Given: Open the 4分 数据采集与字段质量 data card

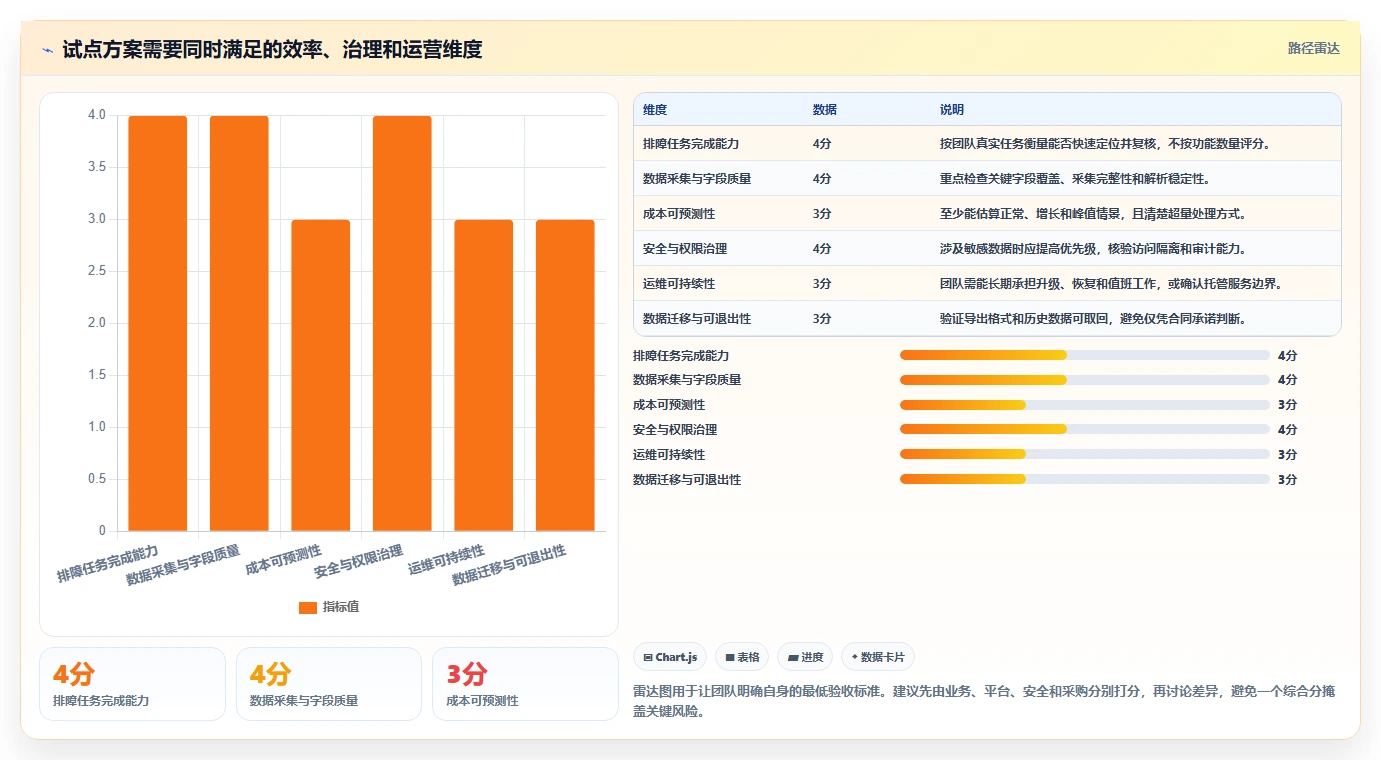Looking at the screenshot, I should coord(329,684).
